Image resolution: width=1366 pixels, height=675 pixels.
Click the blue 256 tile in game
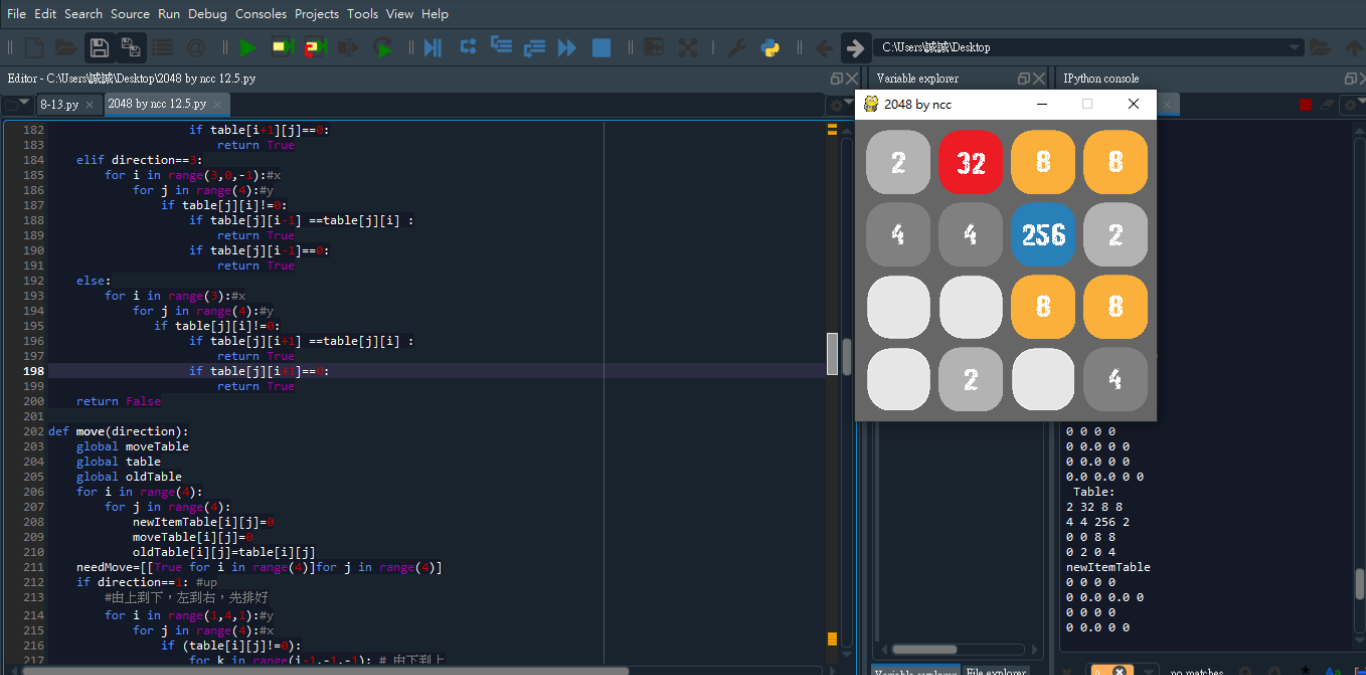[1043, 234]
